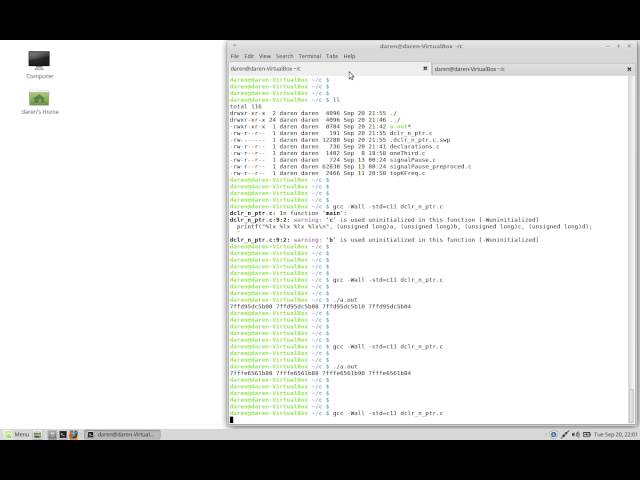This screenshot has width=640, height=480.
Task: Close the second terminal tab
Action: tap(629, 69)
